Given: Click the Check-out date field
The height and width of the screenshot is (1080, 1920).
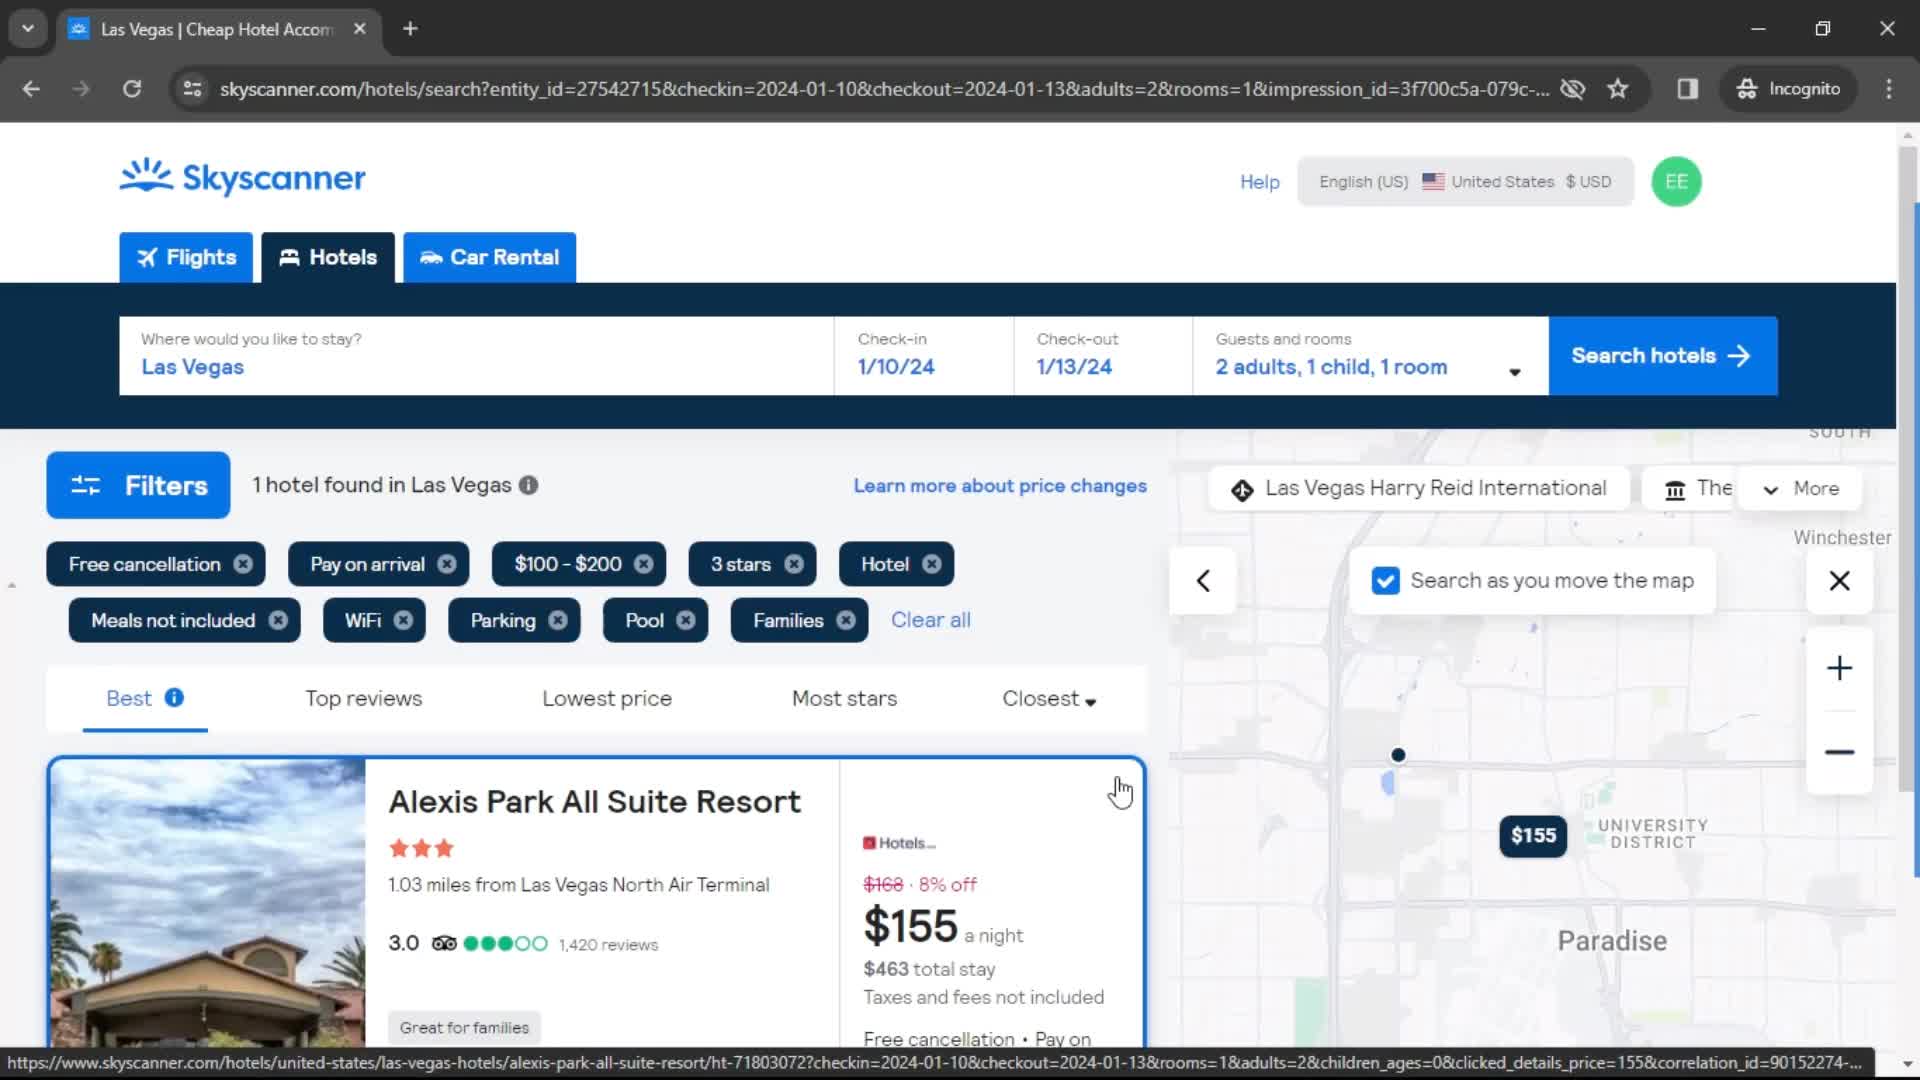Looking at the screenshot, I should [x=1103, y=356].
